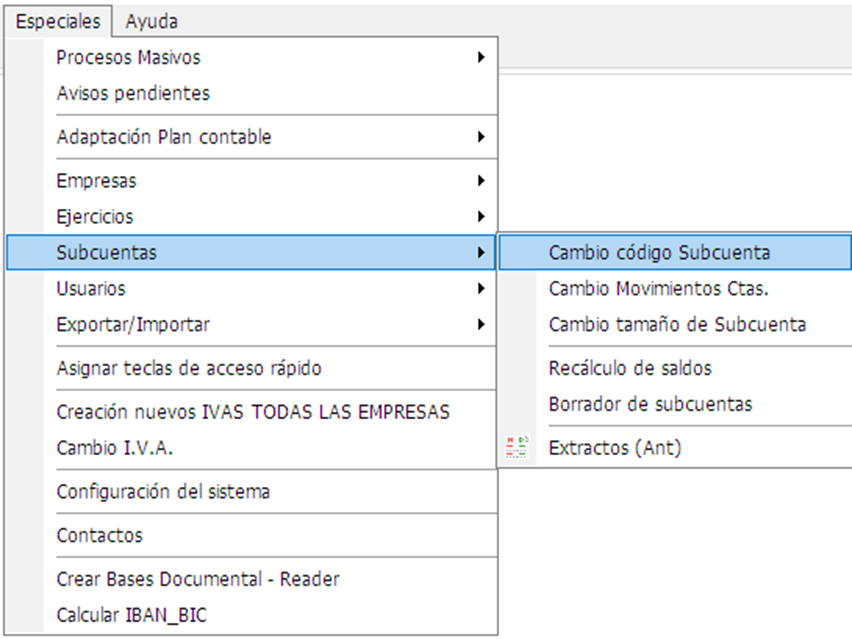Open Configuración del sistema
The width and height of the screenshot is (852, 639).
251,492
